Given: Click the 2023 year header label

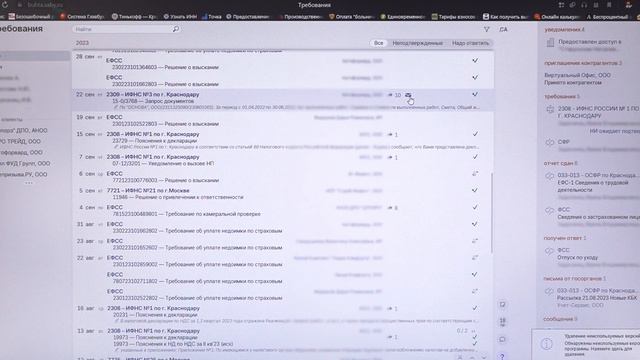Looking at the screenshot, I should [82, 43].
